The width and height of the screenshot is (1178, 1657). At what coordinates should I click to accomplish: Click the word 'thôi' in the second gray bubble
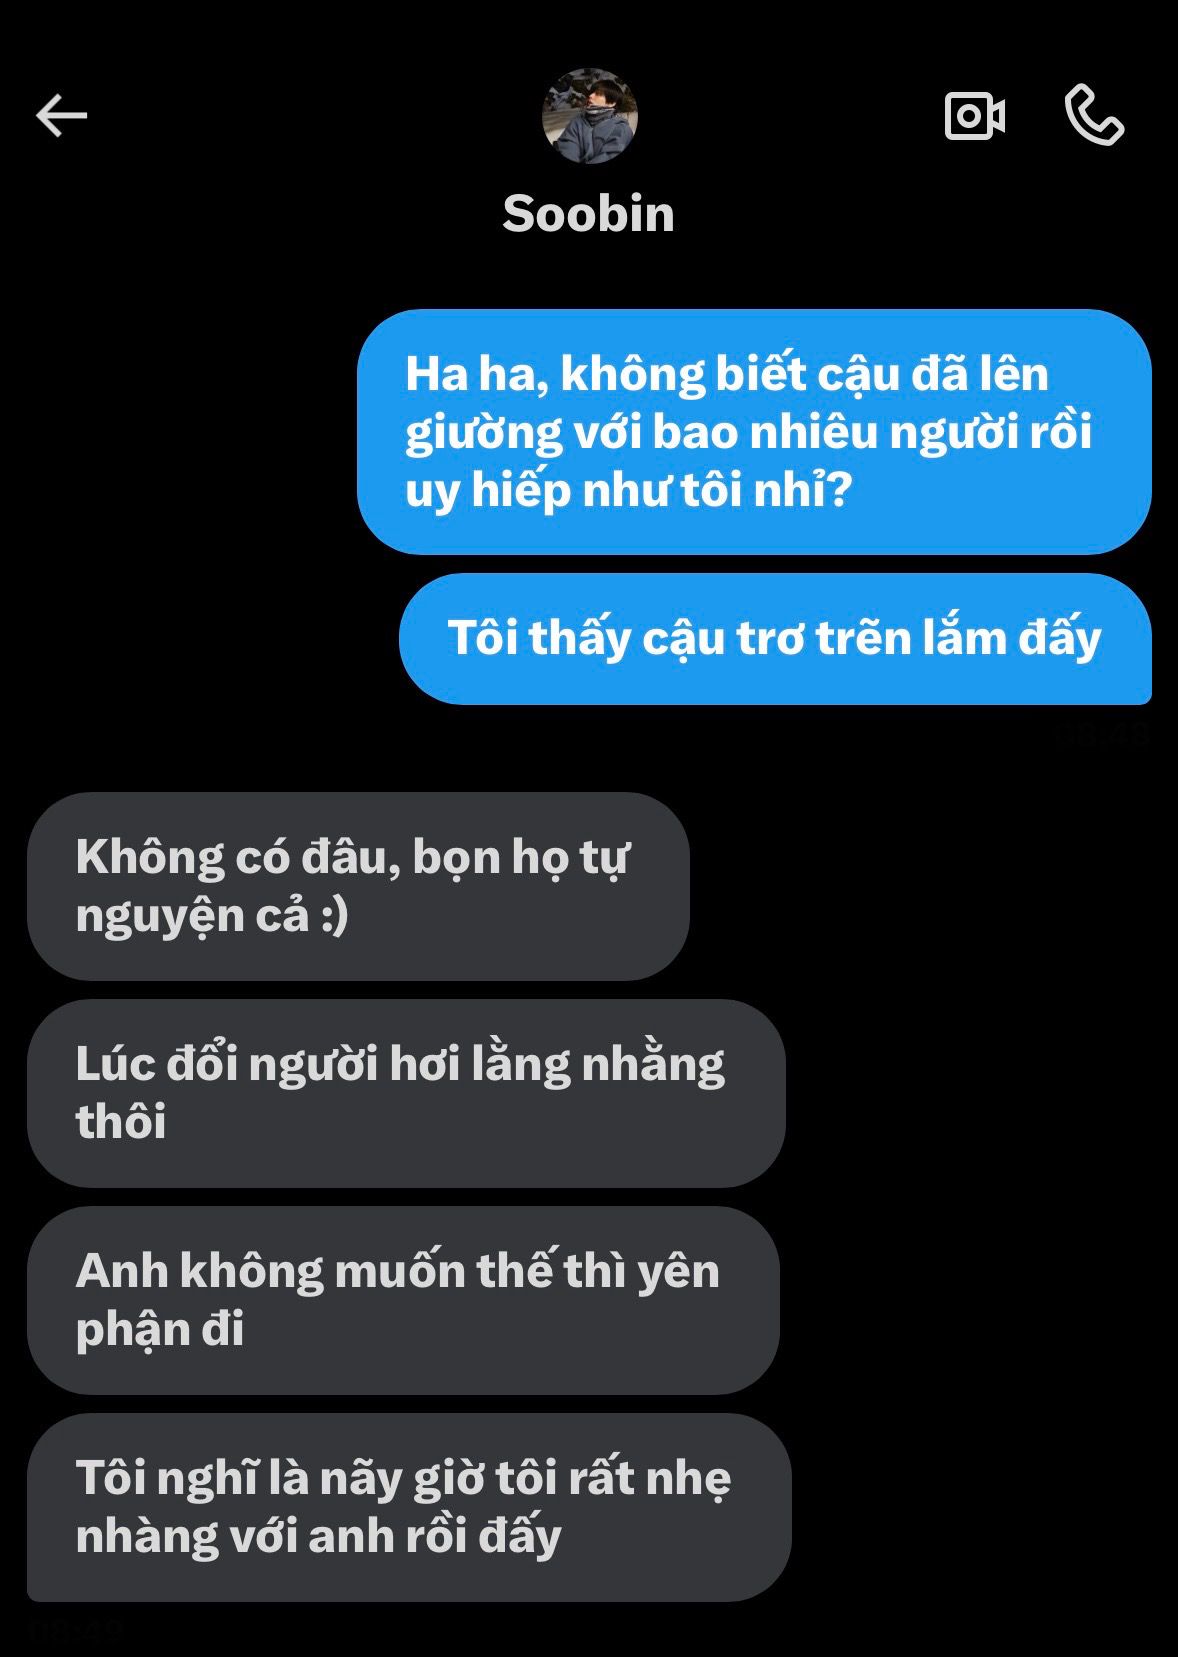[121, 1122]
